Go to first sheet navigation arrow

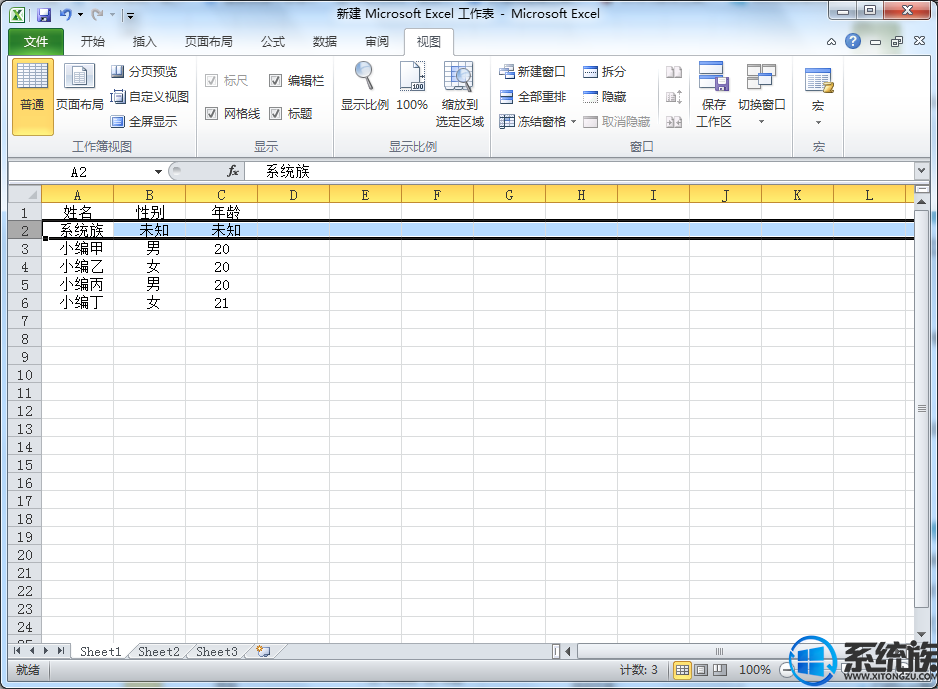[17, 651]
